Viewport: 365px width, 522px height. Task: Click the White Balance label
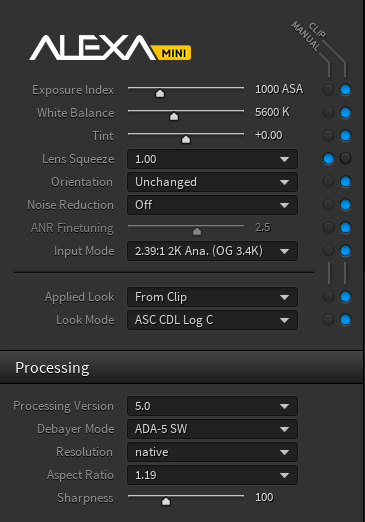(75, 113)
